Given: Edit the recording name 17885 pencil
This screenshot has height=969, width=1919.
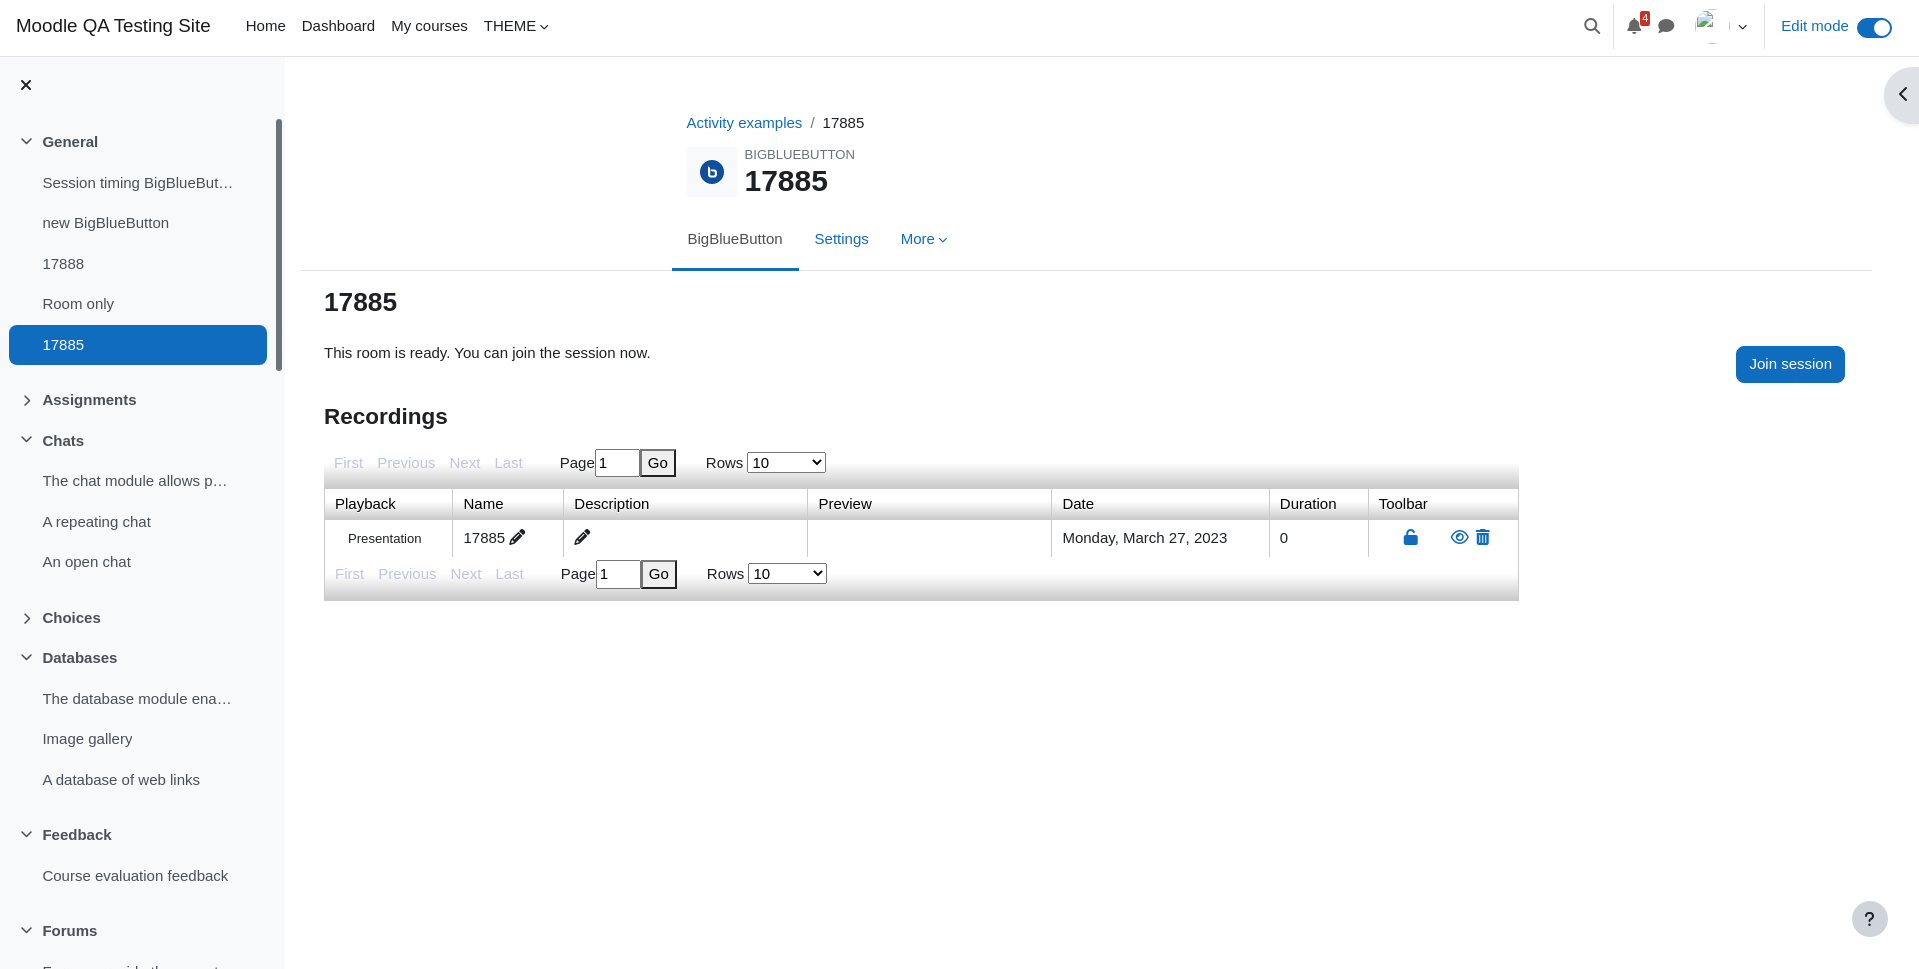Looking at the screenshot, I should (x=518, y=537).
